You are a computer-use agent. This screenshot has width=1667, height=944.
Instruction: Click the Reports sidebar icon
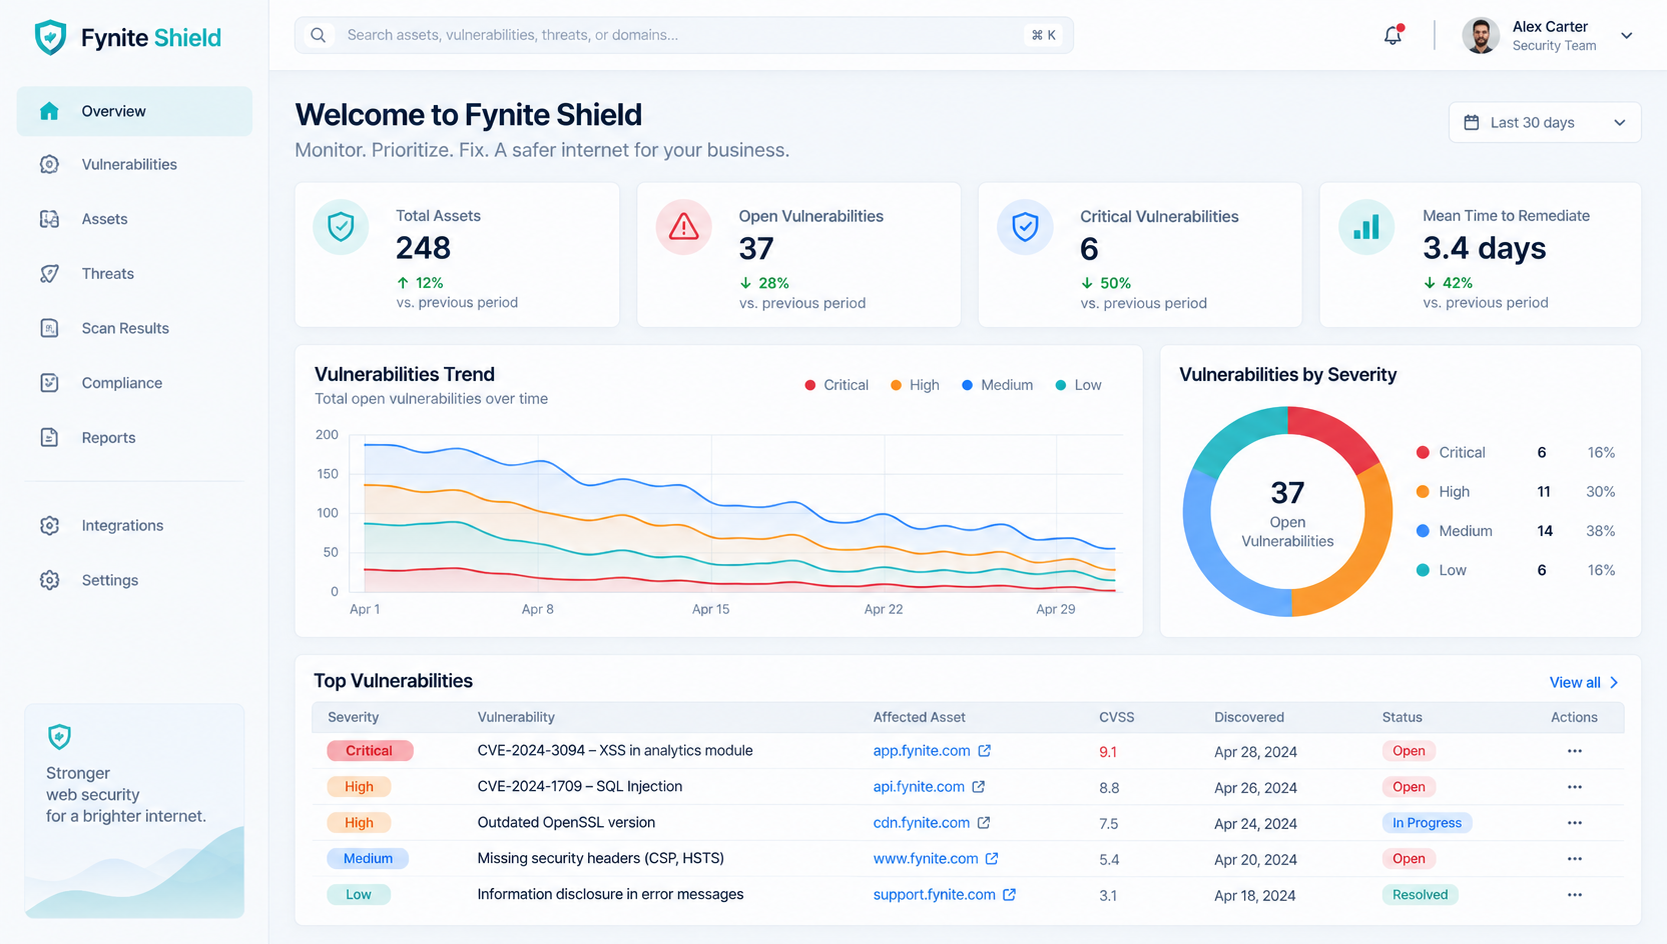(x=49, y=437)
